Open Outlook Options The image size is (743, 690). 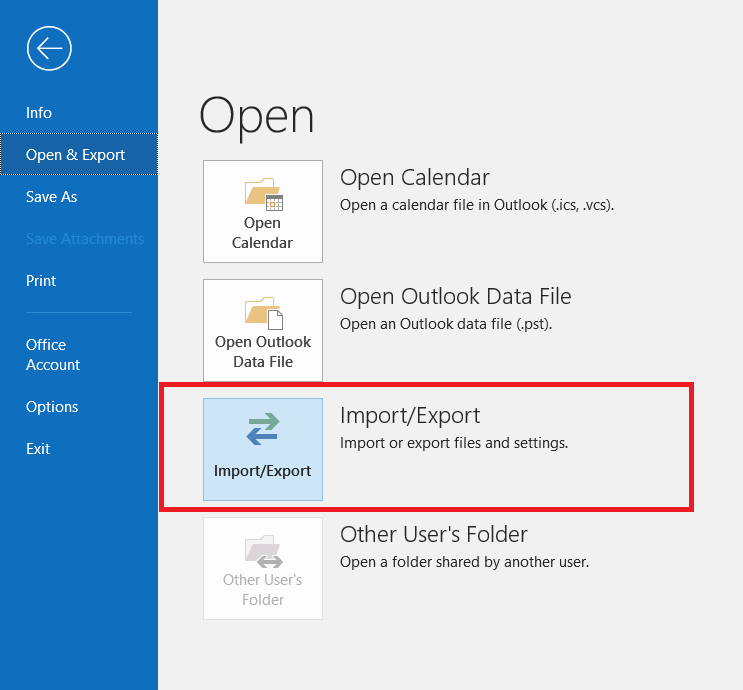52,407
